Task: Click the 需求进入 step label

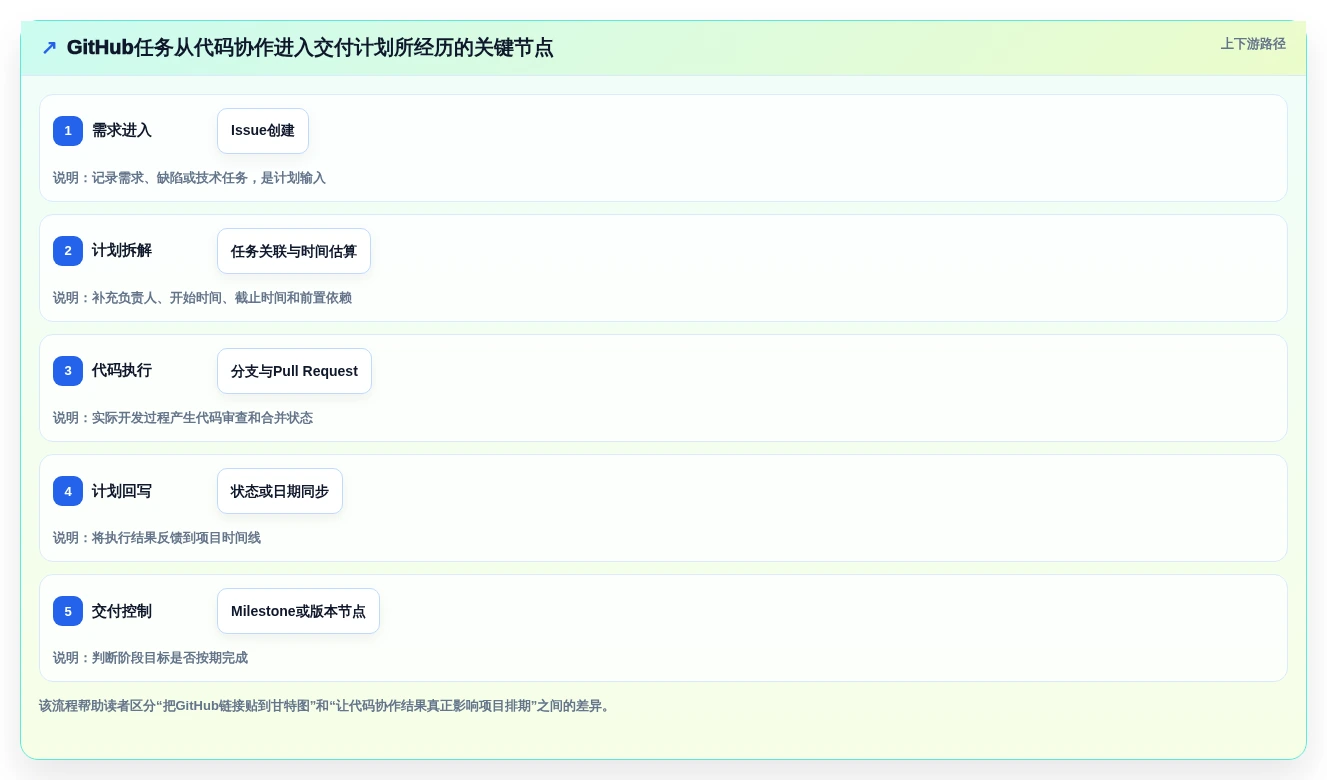Action: click(122, 131)
